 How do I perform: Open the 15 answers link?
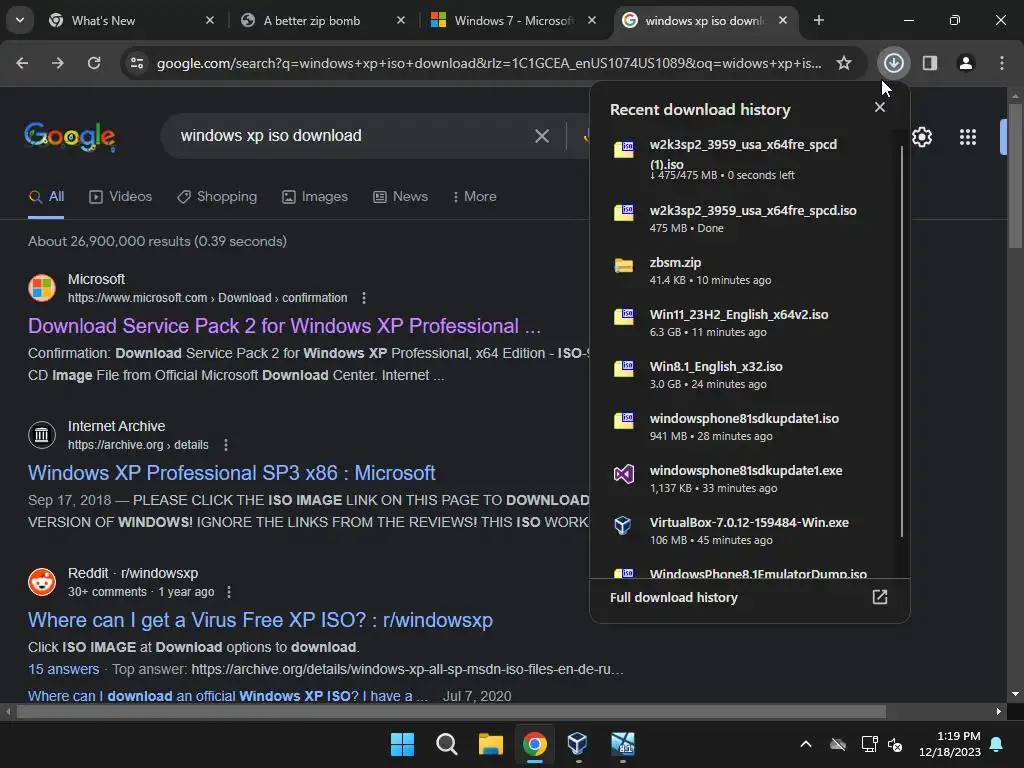point(63,669)
